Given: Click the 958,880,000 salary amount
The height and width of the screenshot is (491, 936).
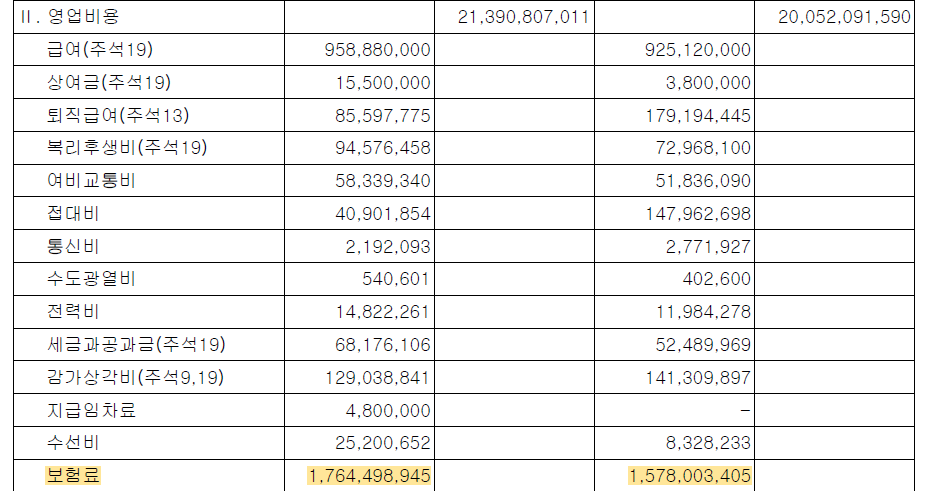Looking at the screenshot, I should pos(377,50).
